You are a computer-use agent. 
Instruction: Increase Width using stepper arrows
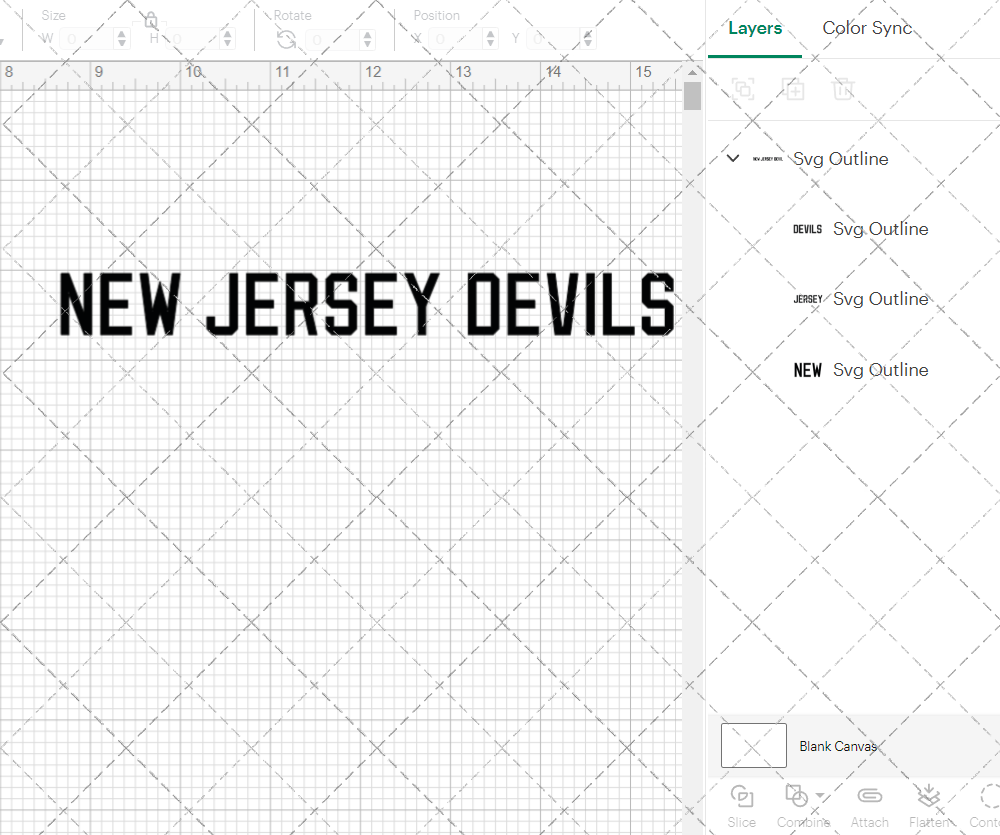122,34
